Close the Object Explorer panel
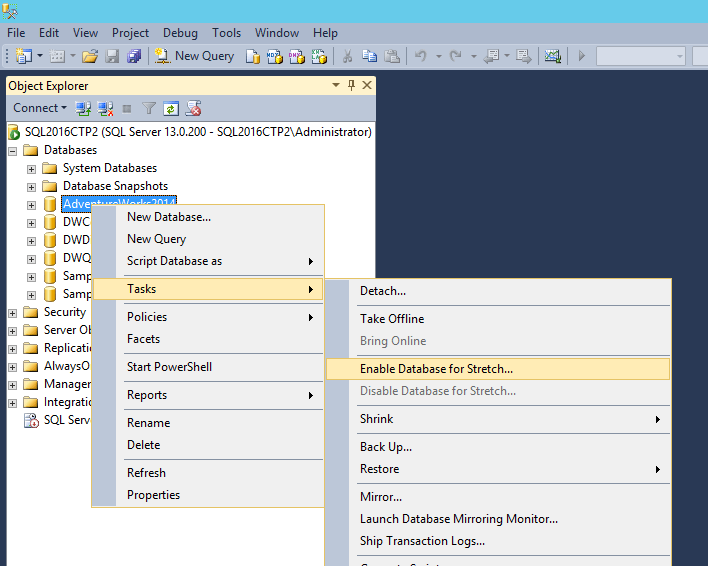Viewport: 708px width, 566px height. 367,86
